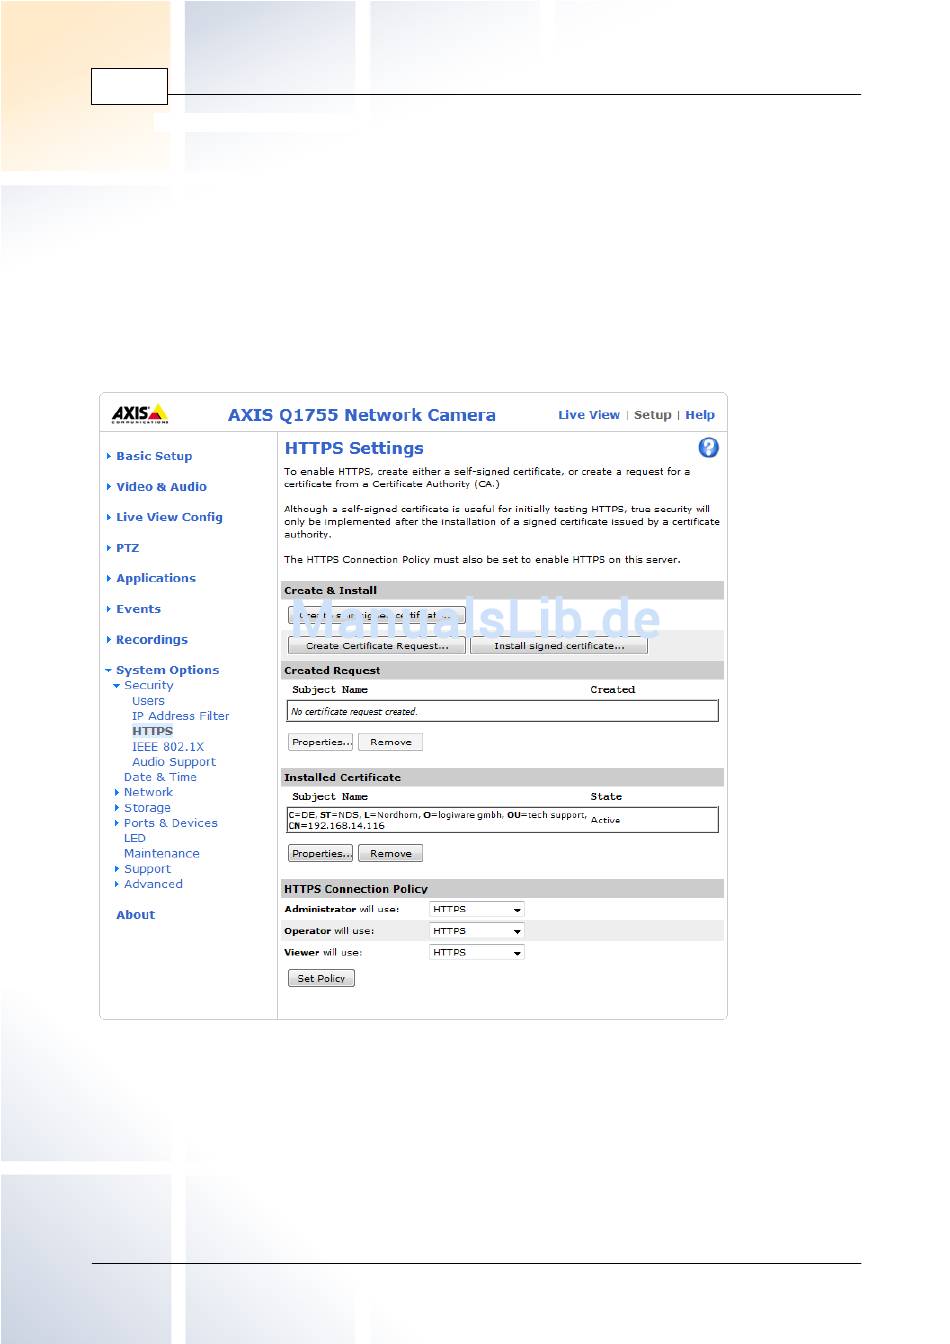Click the AXIS Communications logo
The height and width of the screenshot is (1344, 950).
[x=140, y=414]
